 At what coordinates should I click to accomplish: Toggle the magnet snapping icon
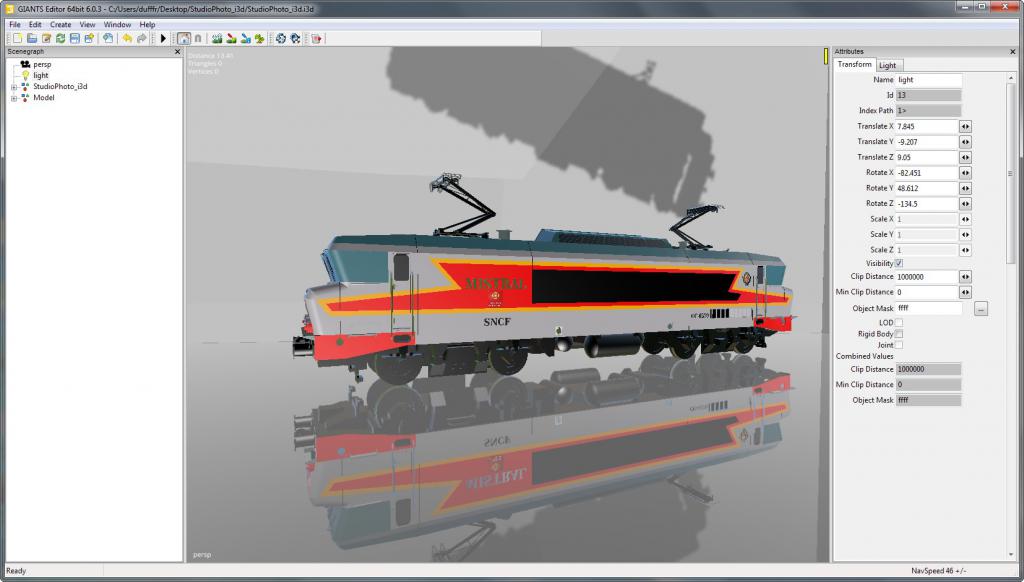click(198, 39)
